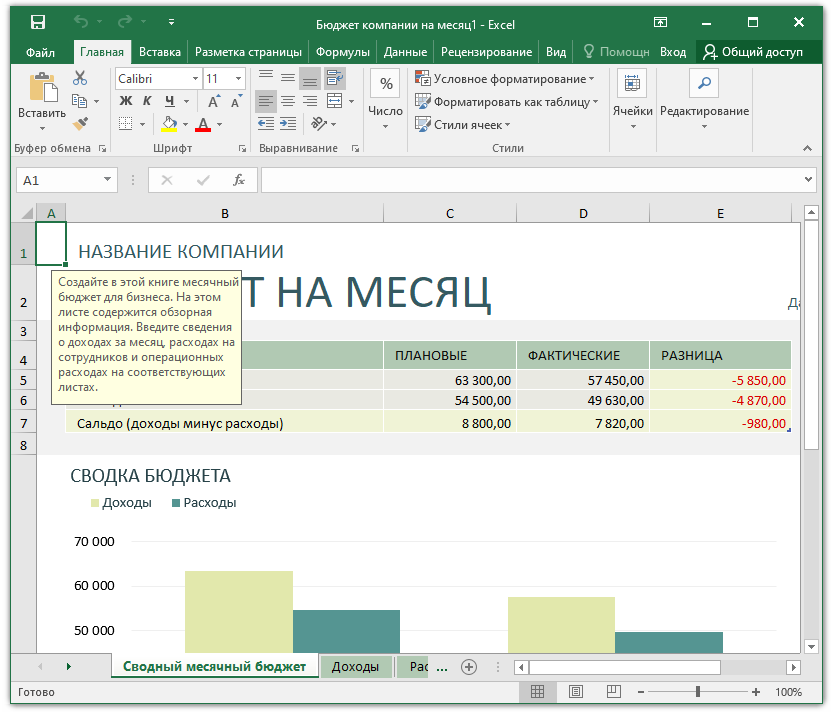Open font size 11 dropdown
The width and height of the screenshot is (832, 712).
pyautogui.click(x=238, y=79)
